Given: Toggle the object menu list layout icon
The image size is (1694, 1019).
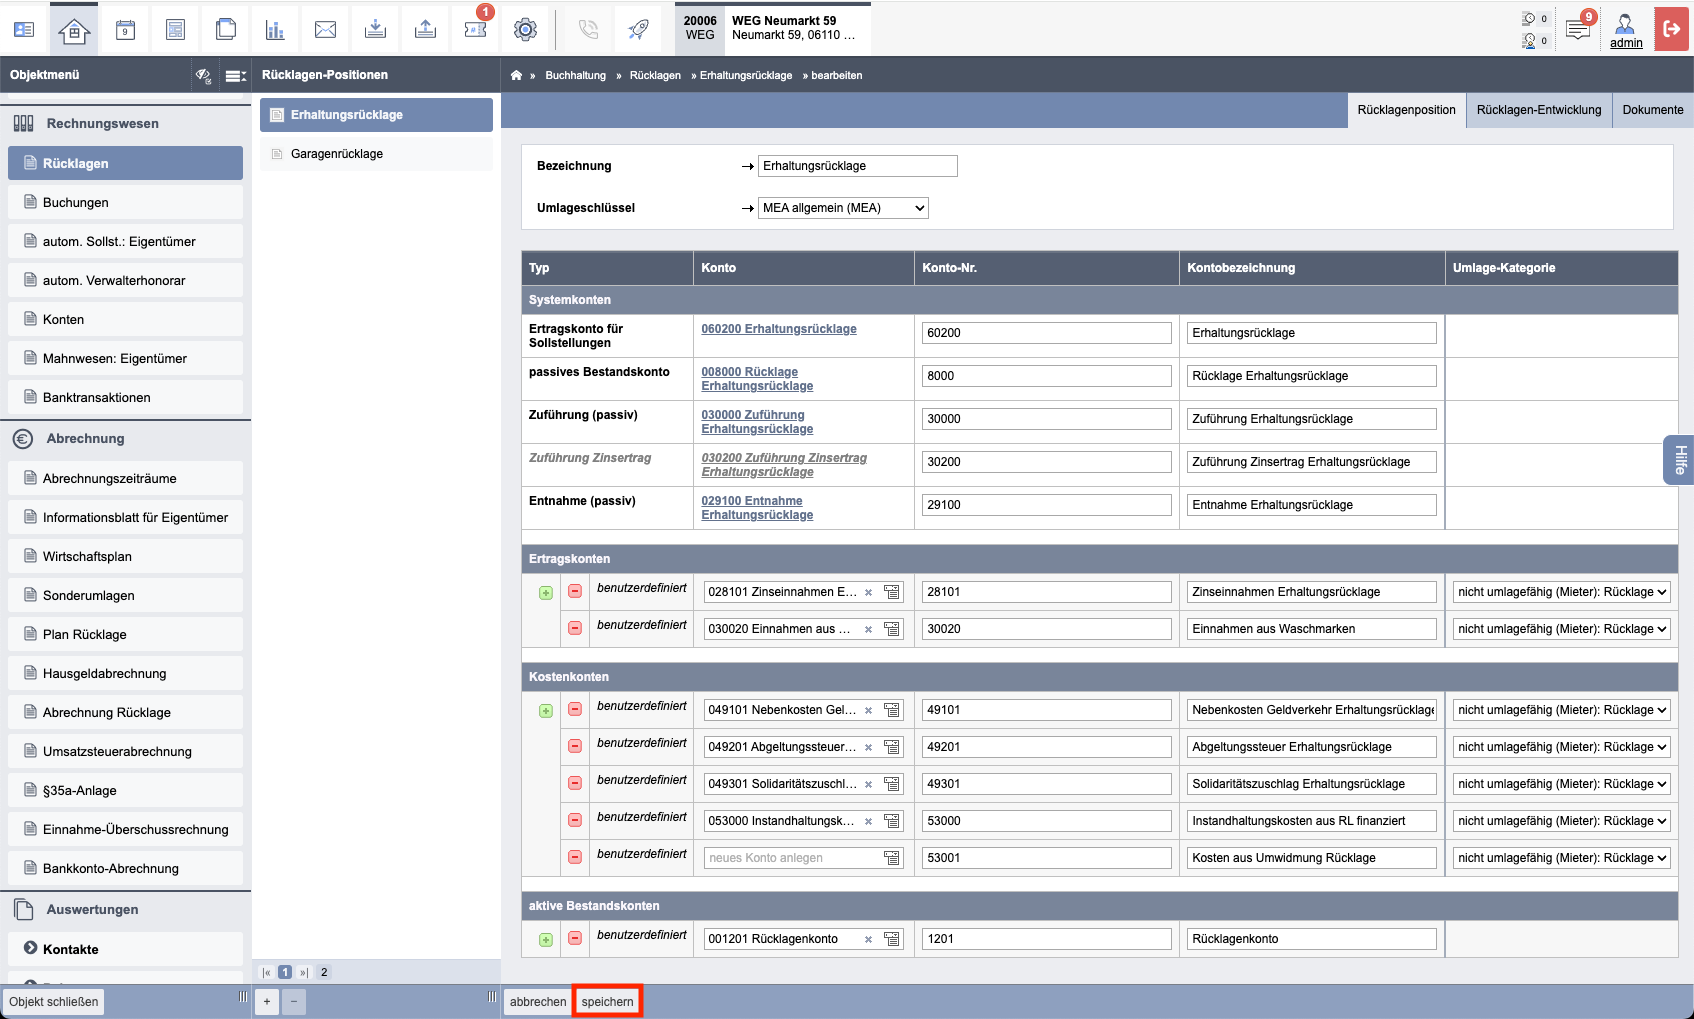Looking at the screenshot, I should 235,76.
